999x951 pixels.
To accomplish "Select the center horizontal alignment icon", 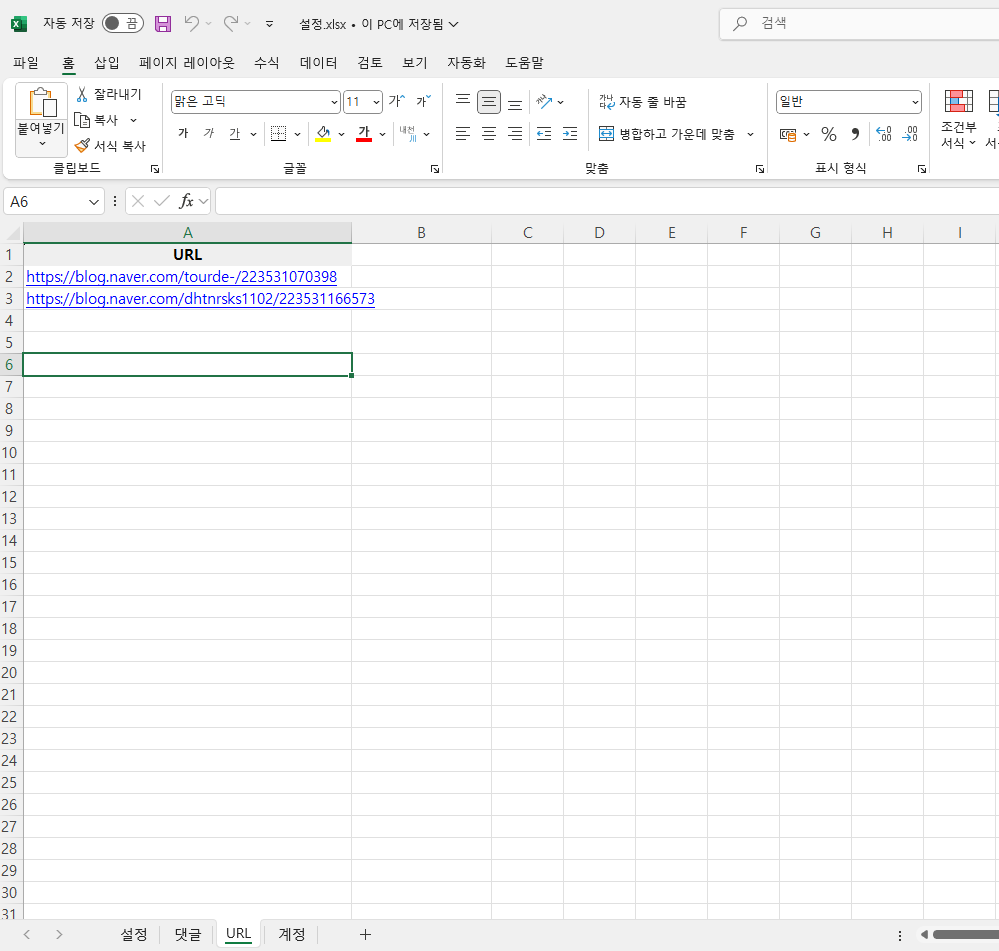I will [489, 134].
